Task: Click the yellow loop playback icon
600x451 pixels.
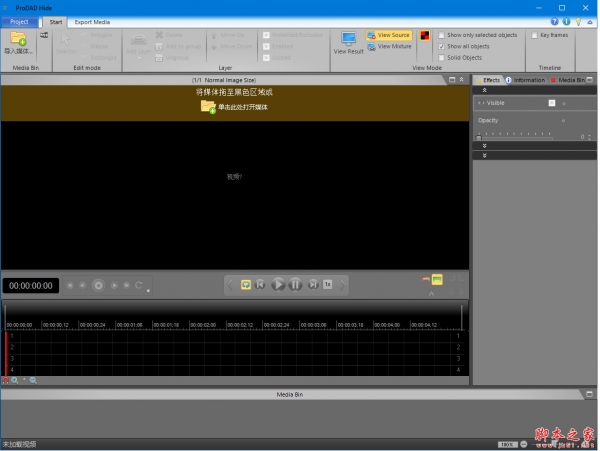Action: pyautogui.click(x=246, y=285)
